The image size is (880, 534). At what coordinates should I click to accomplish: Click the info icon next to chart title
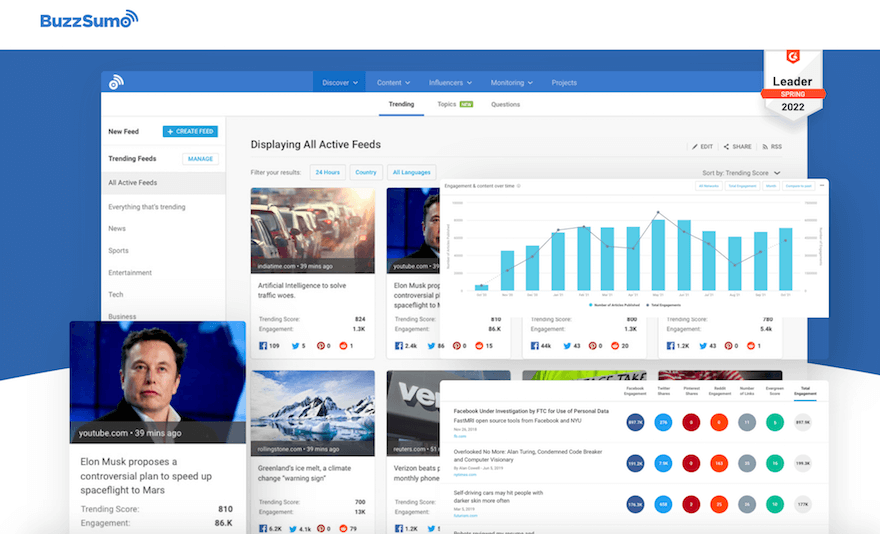point(518,186)
